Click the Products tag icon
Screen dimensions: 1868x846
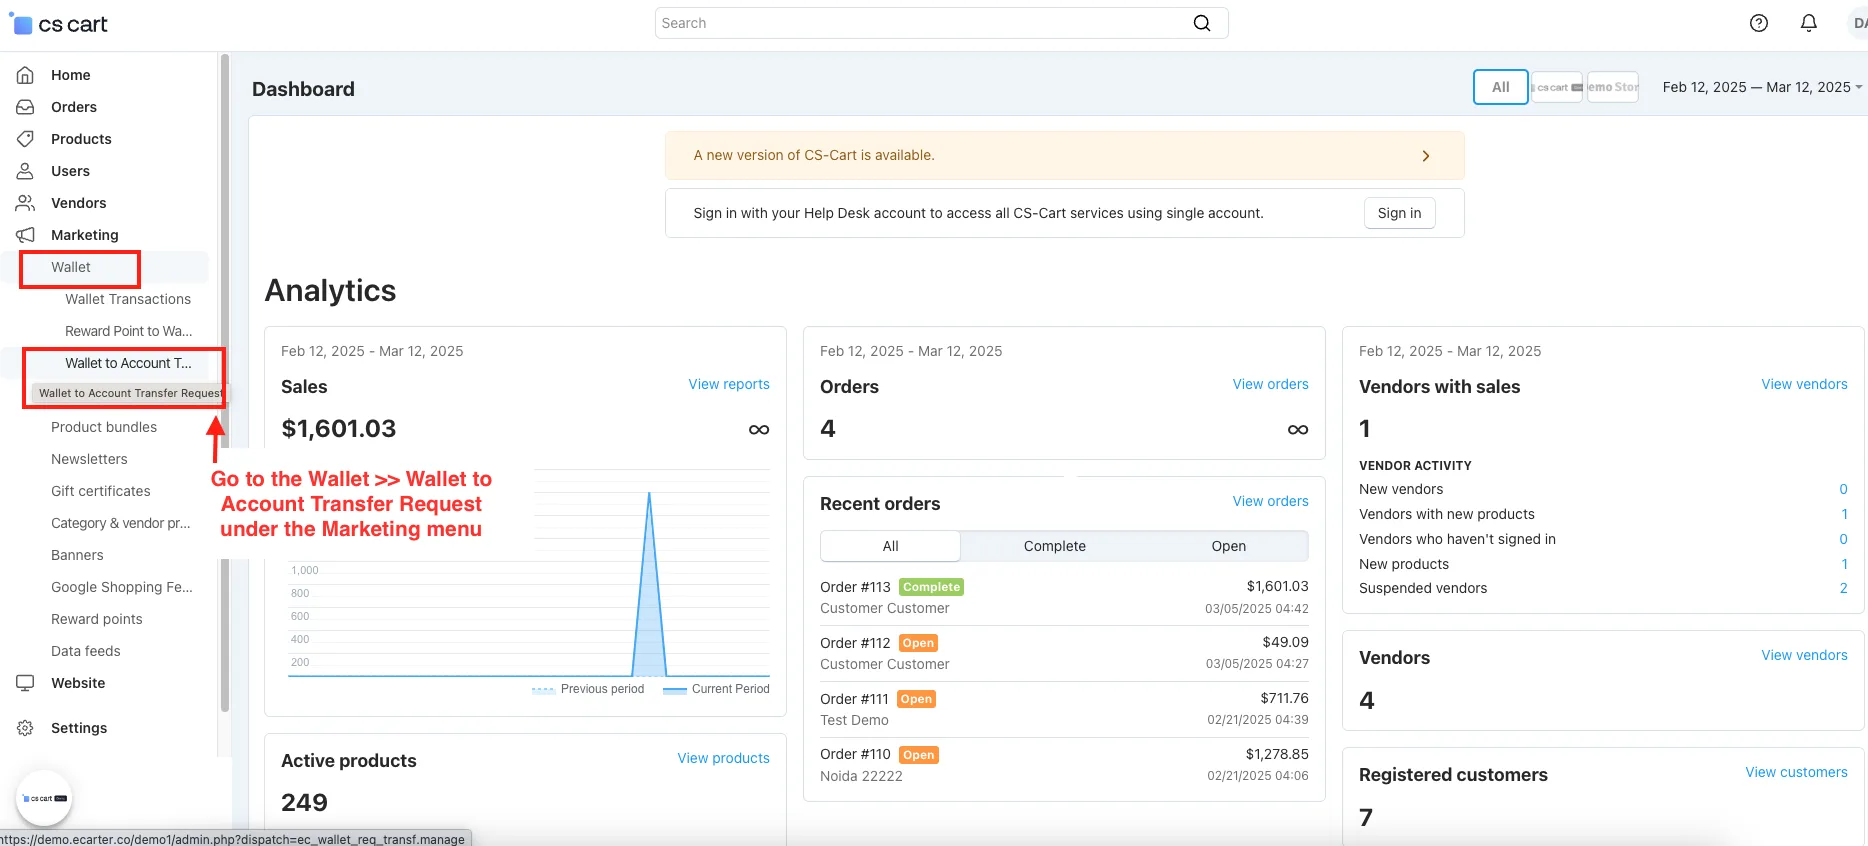point(26,139)
